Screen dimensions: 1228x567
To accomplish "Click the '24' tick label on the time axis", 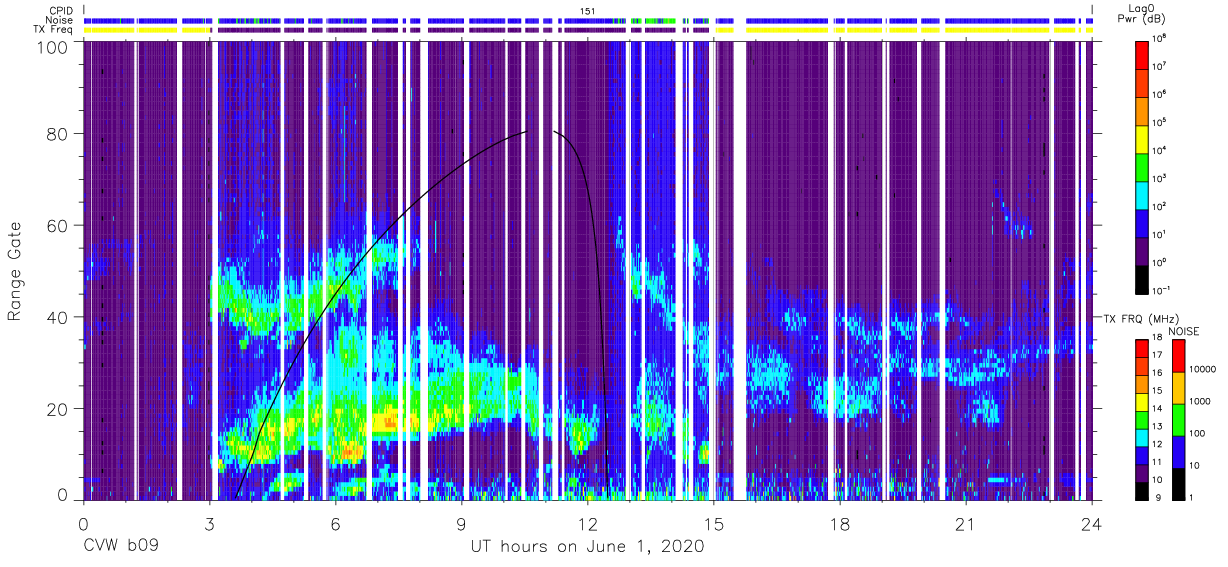I will click(1092, 524).
